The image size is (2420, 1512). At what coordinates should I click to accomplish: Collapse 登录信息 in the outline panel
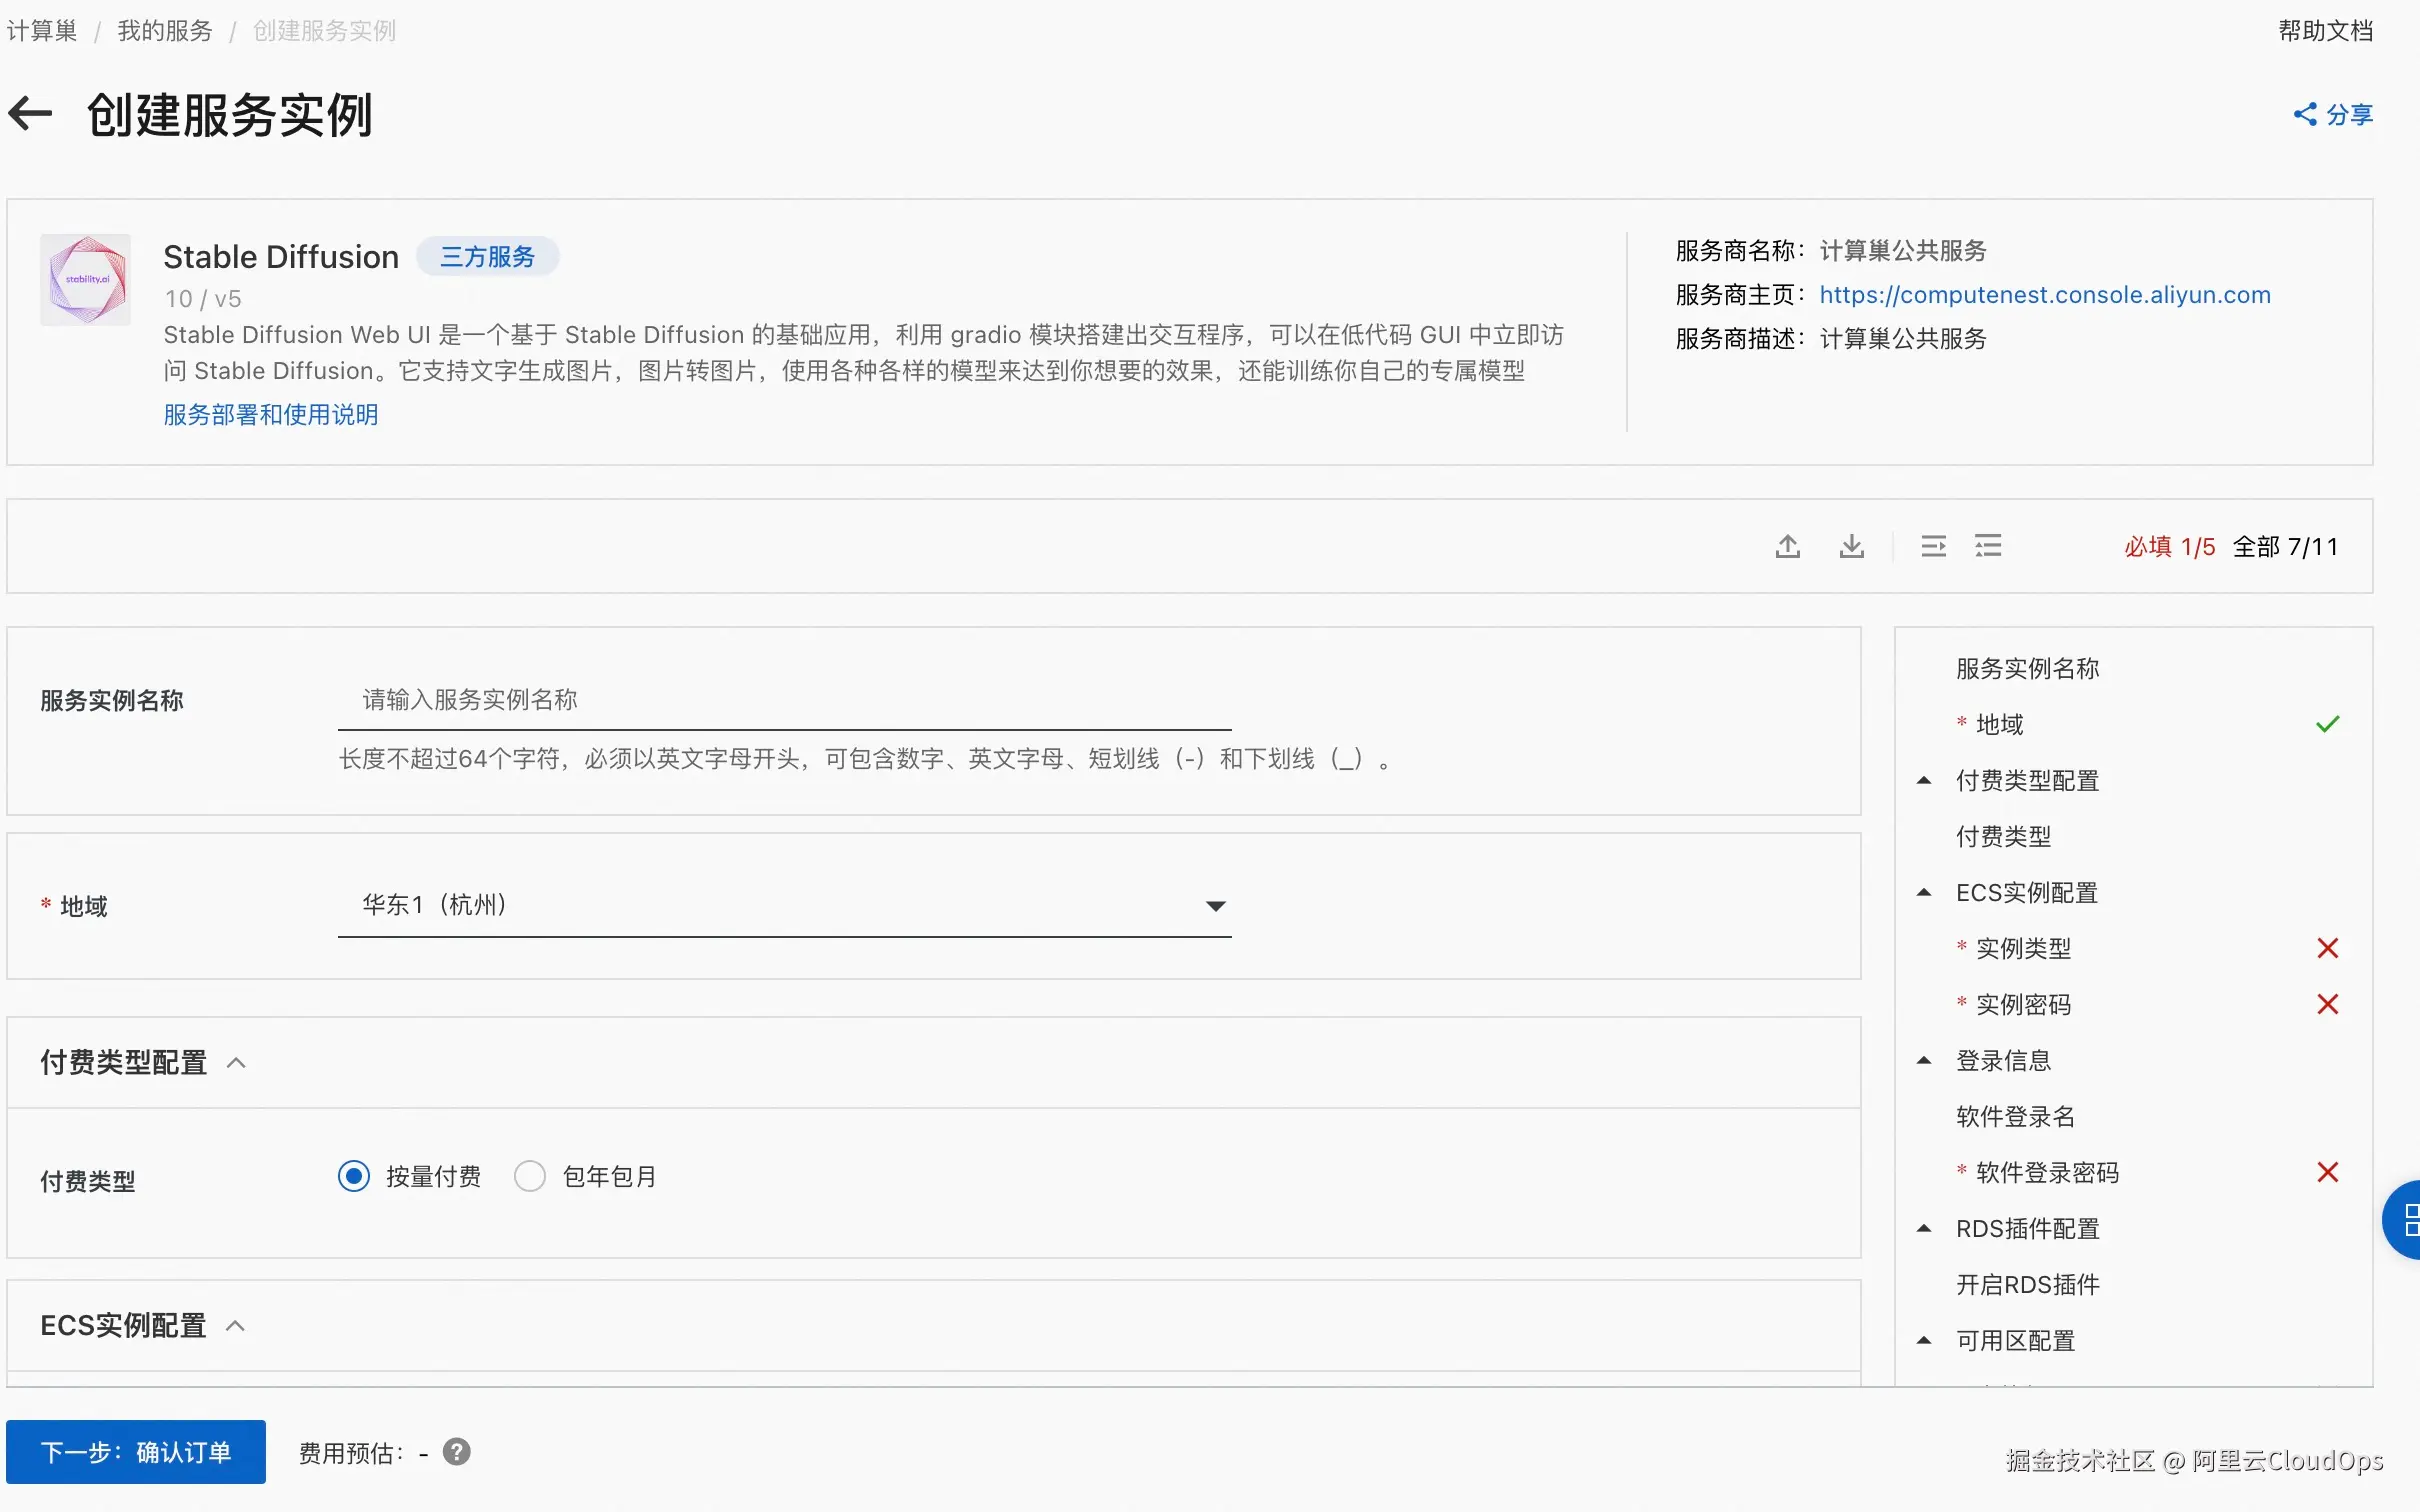(x=1924, y=1061)
